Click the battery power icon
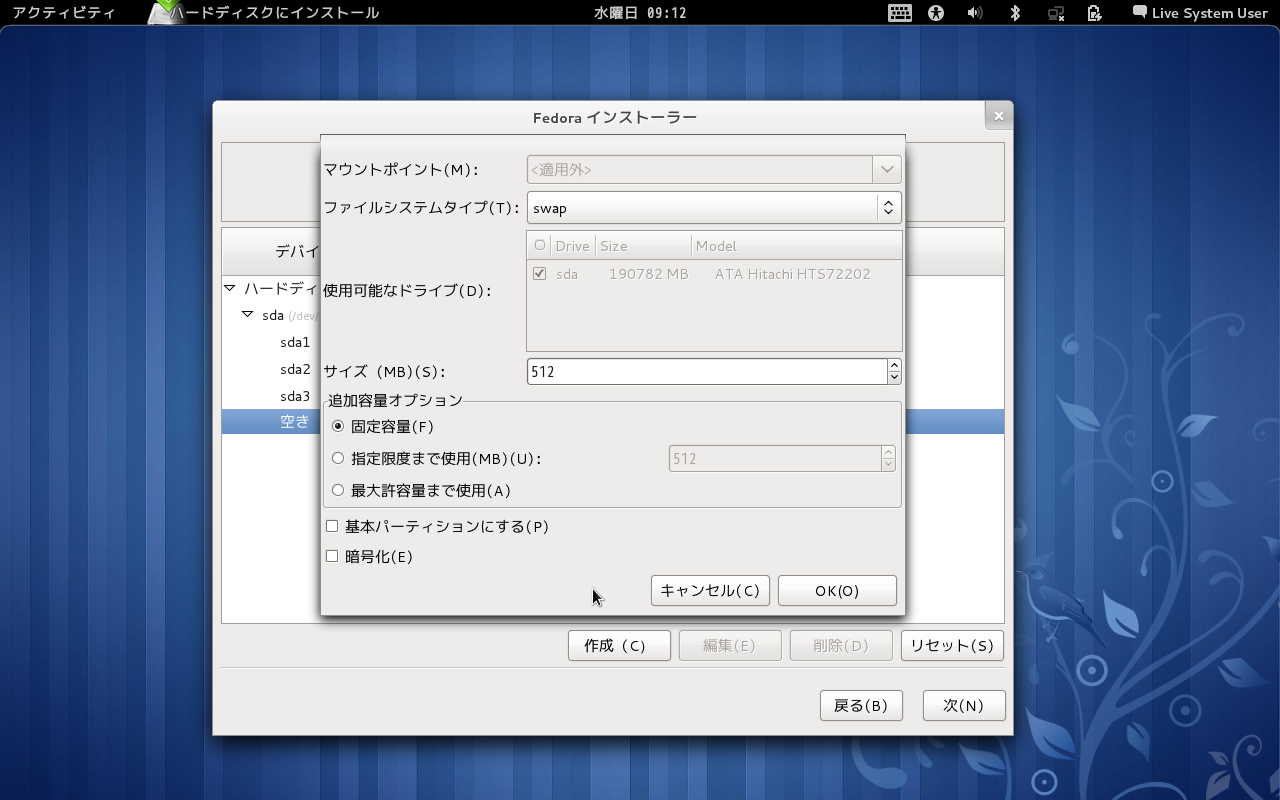1280x800 pixels. [x=1094, y=13]
